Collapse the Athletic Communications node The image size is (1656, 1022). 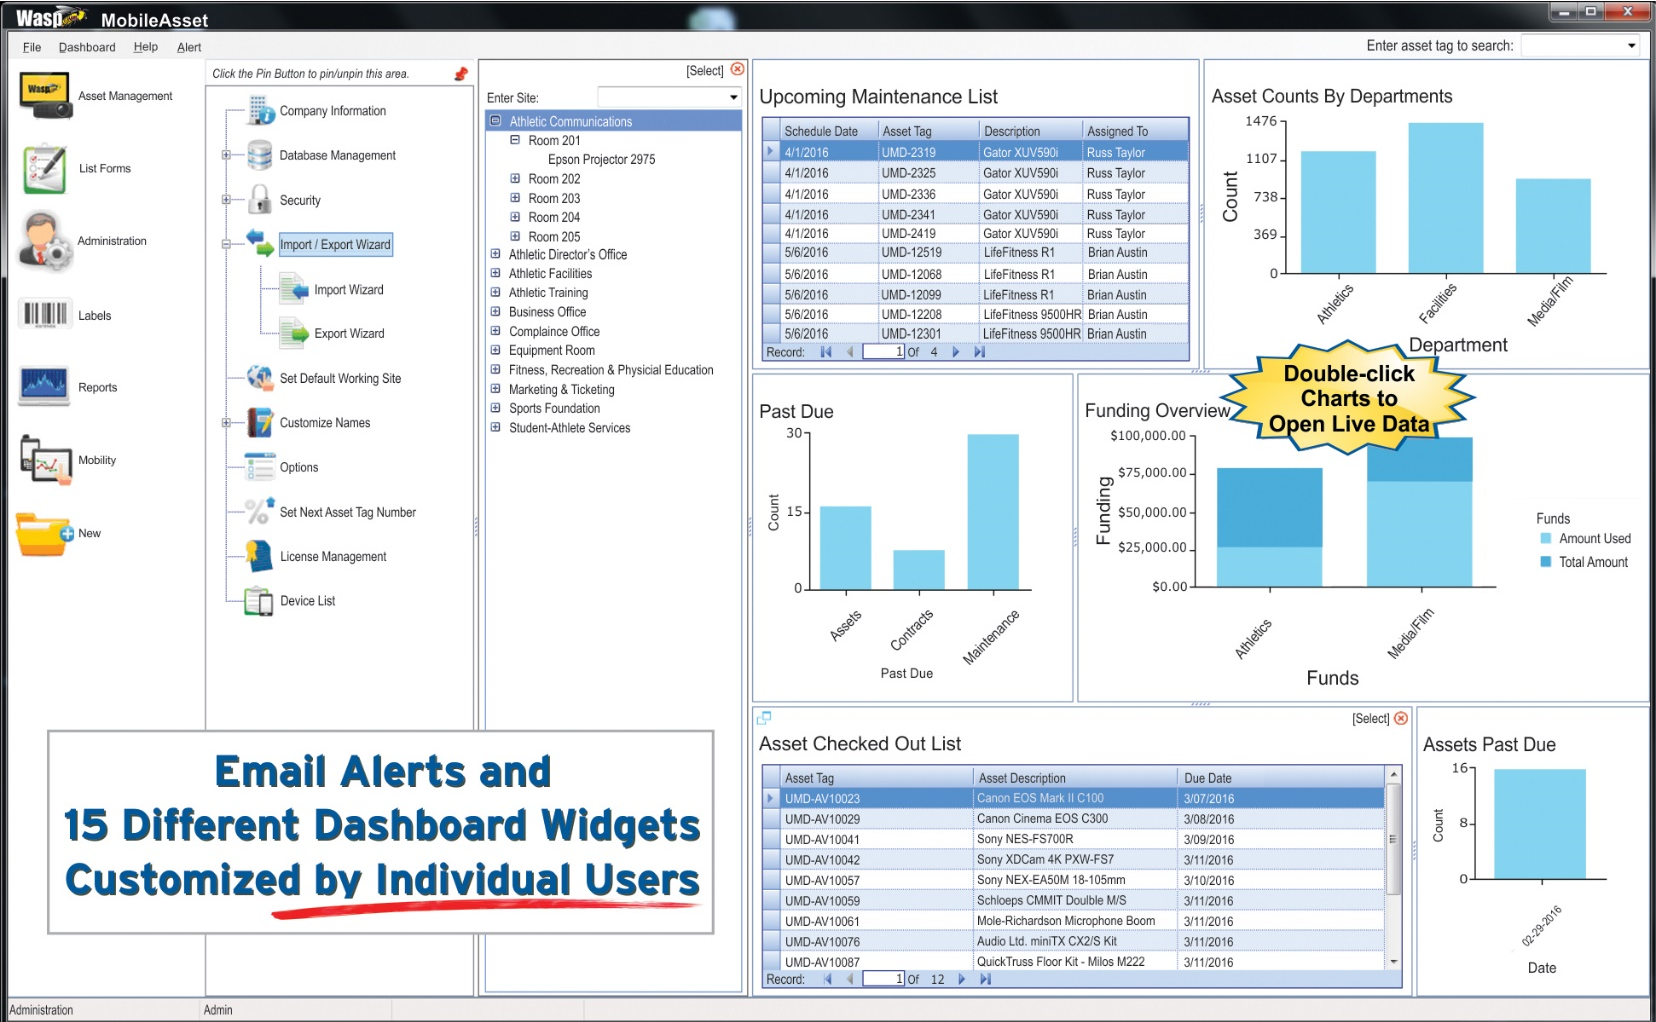click(x=495, y=121)
